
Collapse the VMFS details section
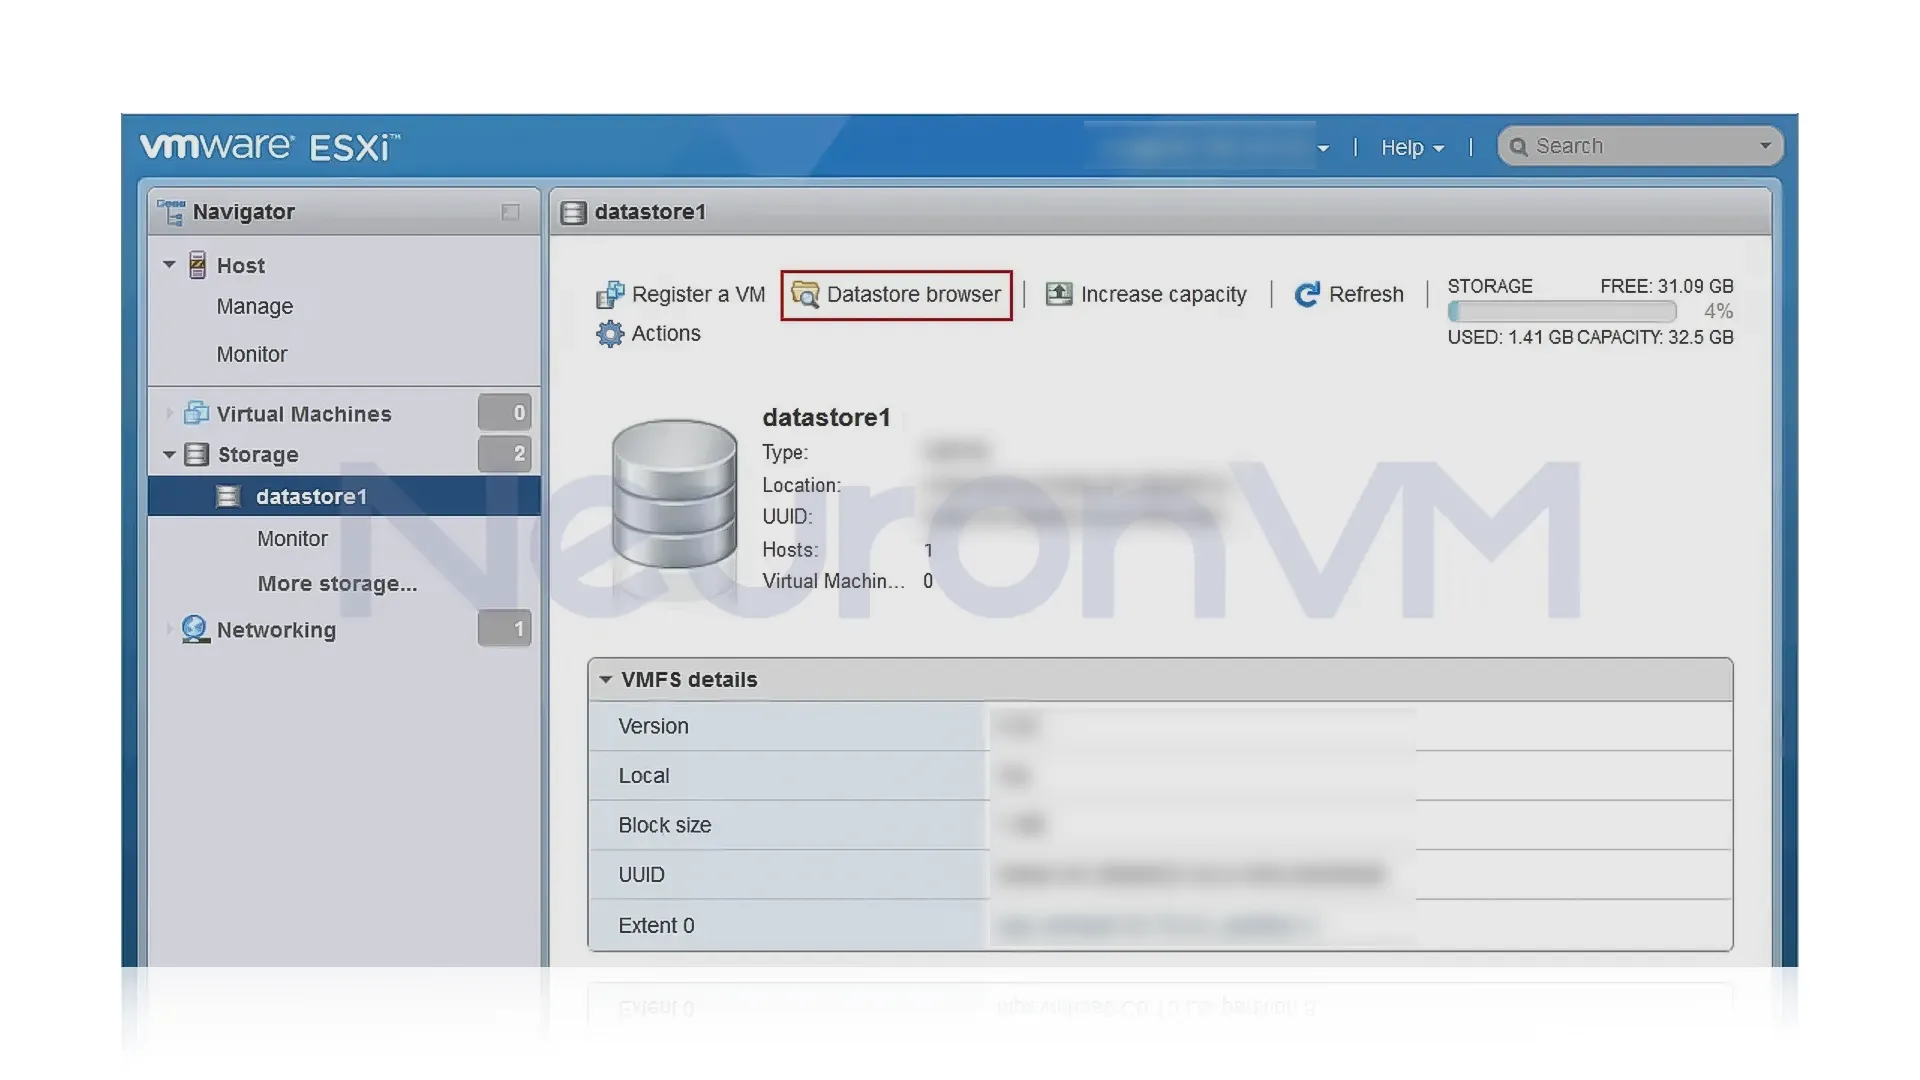point(605,679)
